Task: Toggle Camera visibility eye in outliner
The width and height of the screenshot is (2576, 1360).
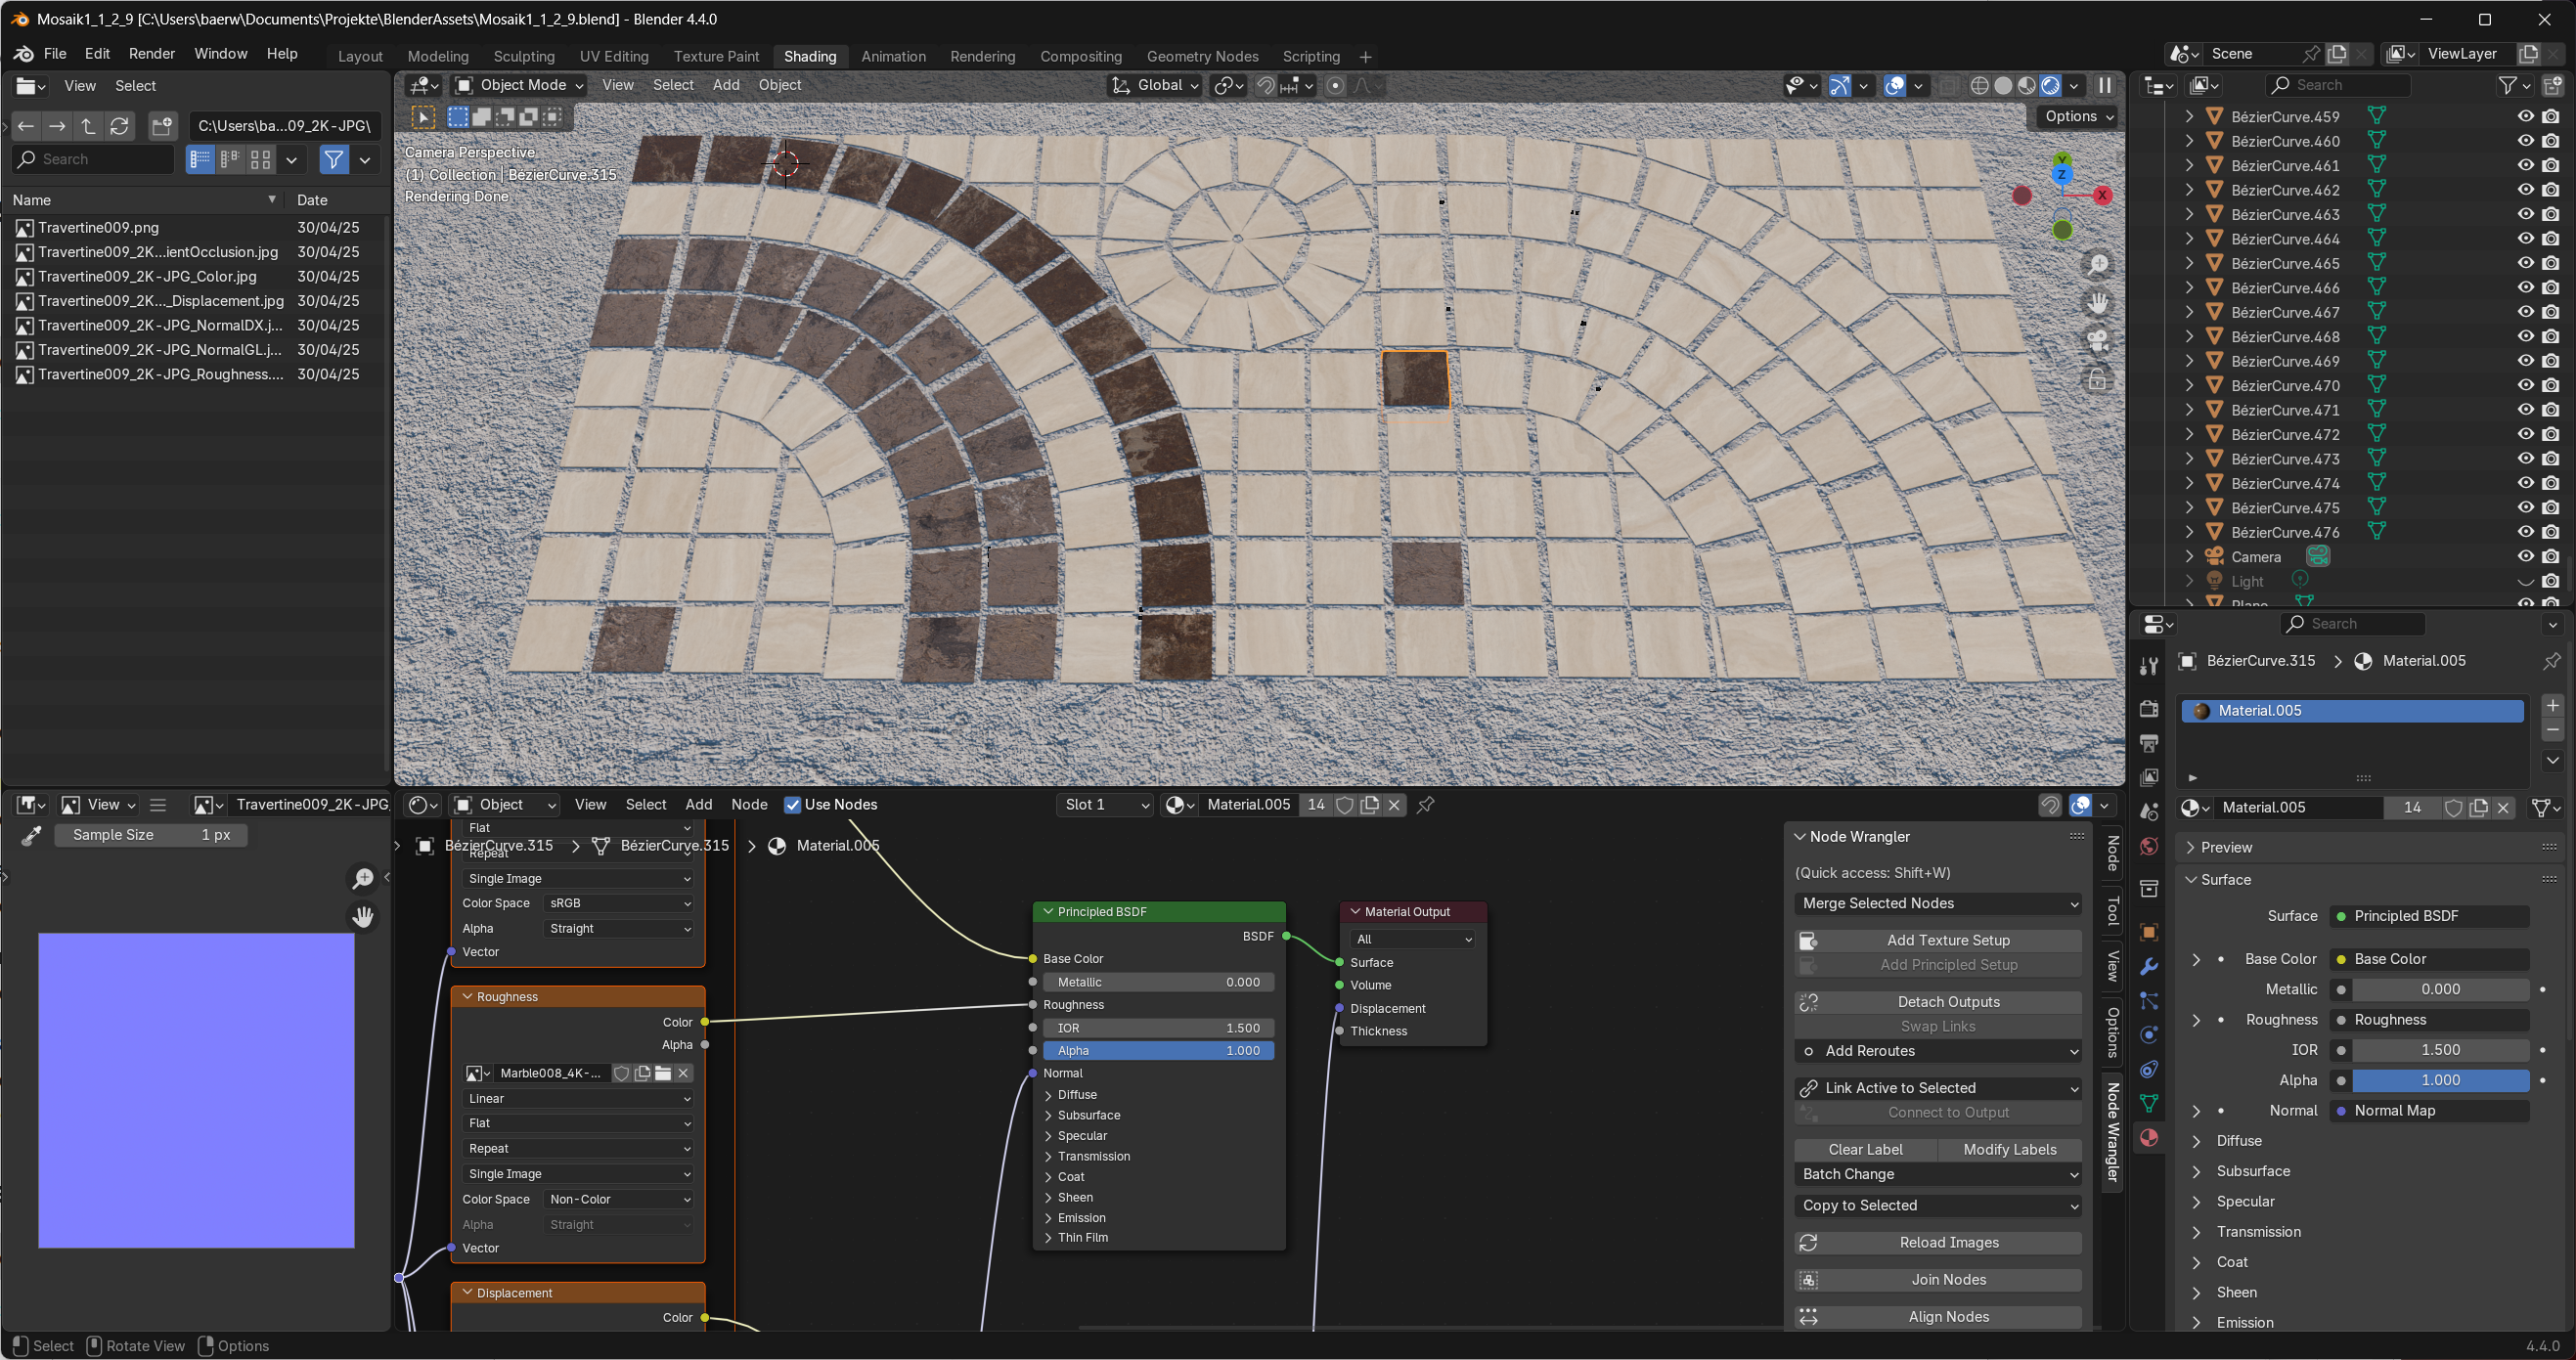Action: click(x=2525, y=557)
